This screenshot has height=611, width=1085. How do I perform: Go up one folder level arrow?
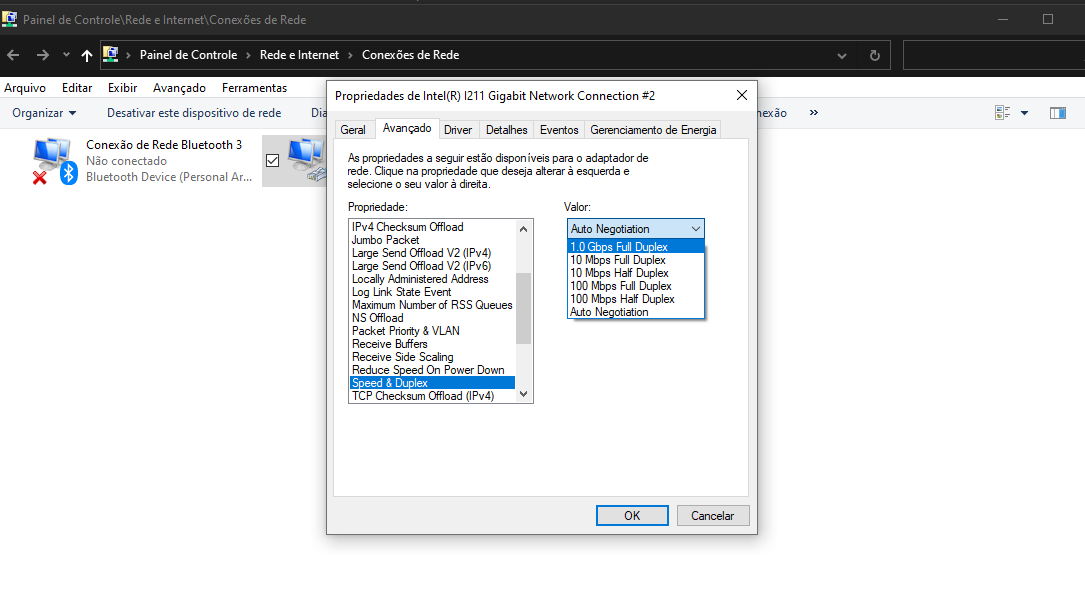pos(86,55)
